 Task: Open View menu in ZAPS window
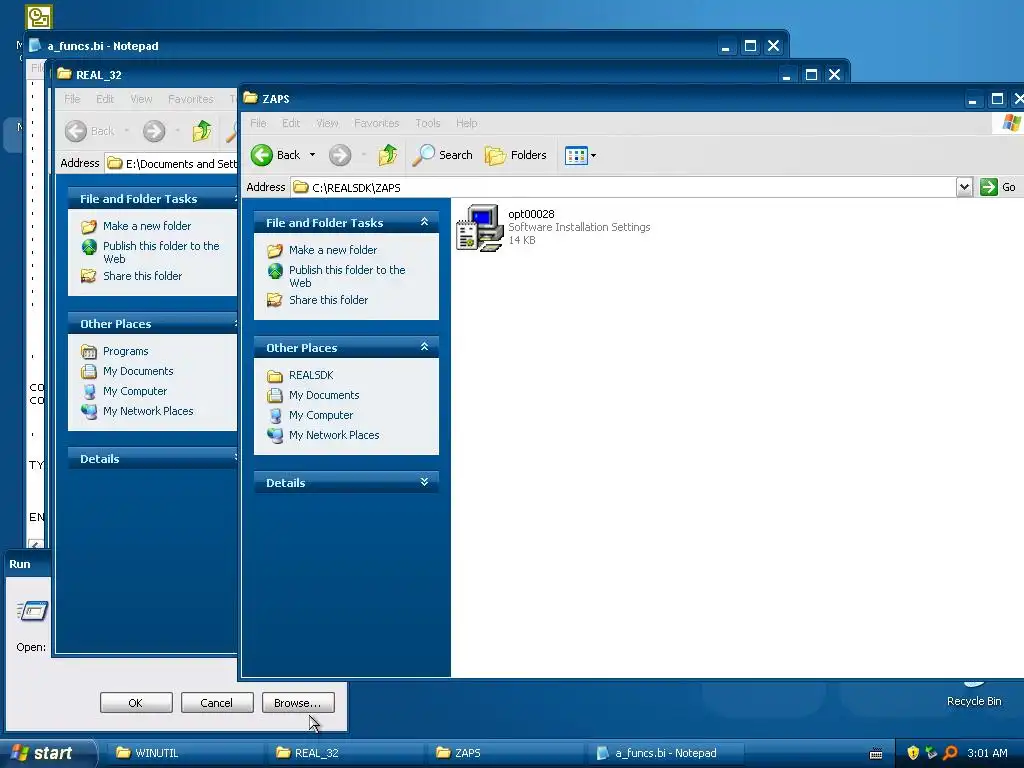(x=327, y=123)
